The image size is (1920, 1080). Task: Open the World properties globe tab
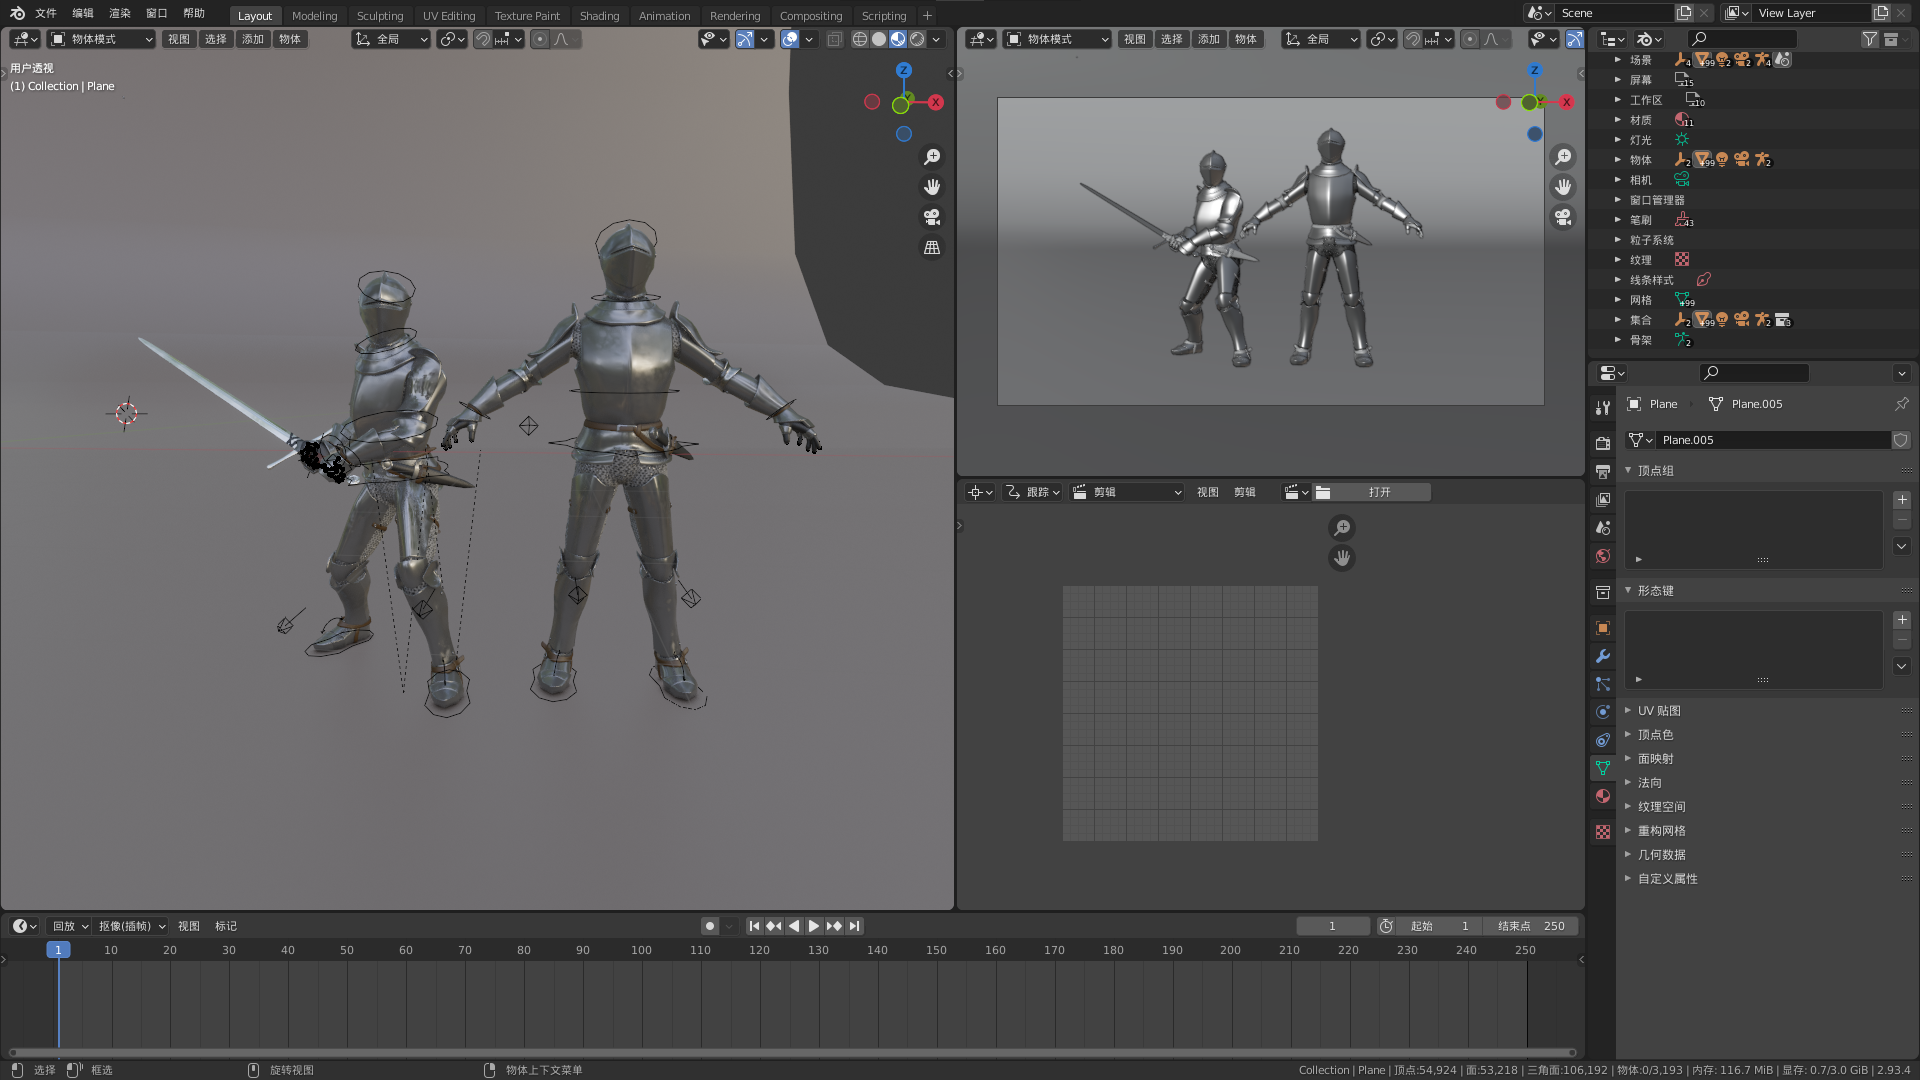pyautogui.click(x=1603, y=556)
